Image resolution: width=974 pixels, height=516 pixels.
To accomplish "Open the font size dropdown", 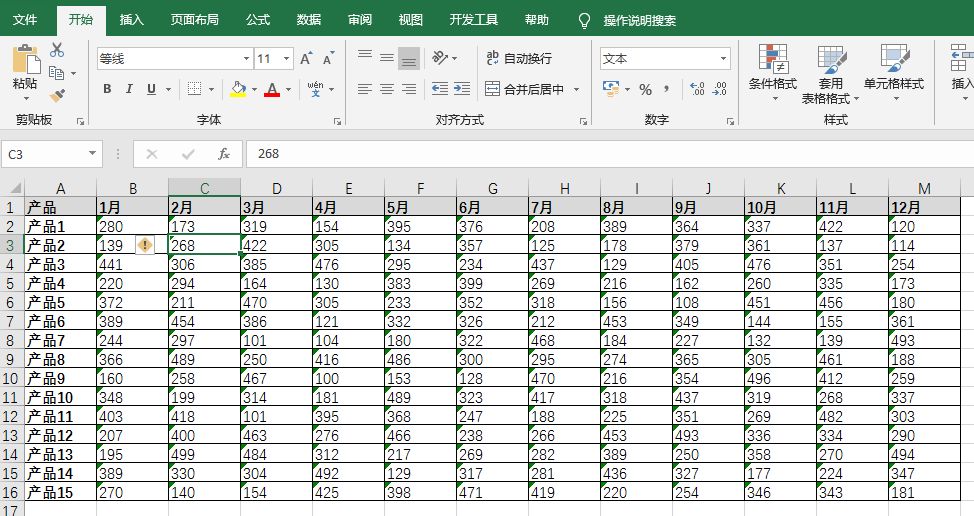I will click(x=286, y=59).
